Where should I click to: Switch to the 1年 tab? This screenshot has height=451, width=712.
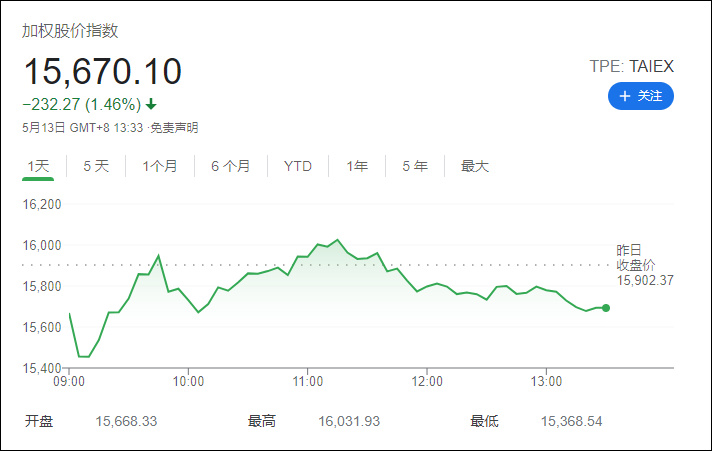coord(357,166)
